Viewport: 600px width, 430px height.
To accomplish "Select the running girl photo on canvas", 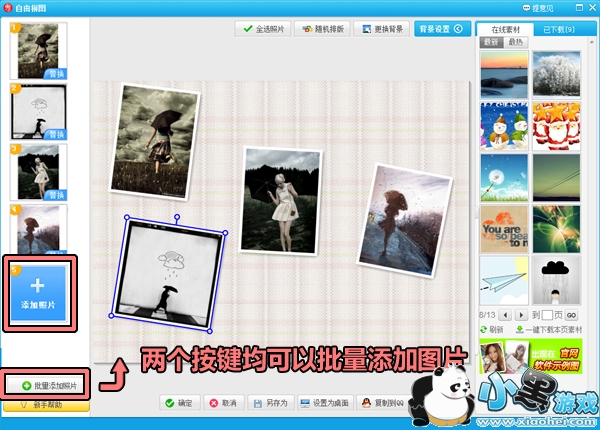I will [x=155, y=142].
